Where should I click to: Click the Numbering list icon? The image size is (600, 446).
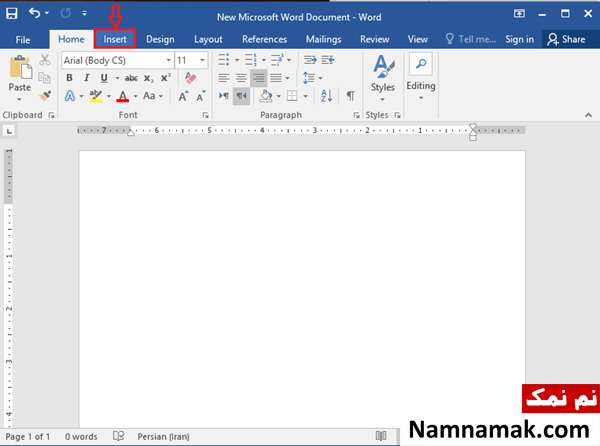pos(251,60)
